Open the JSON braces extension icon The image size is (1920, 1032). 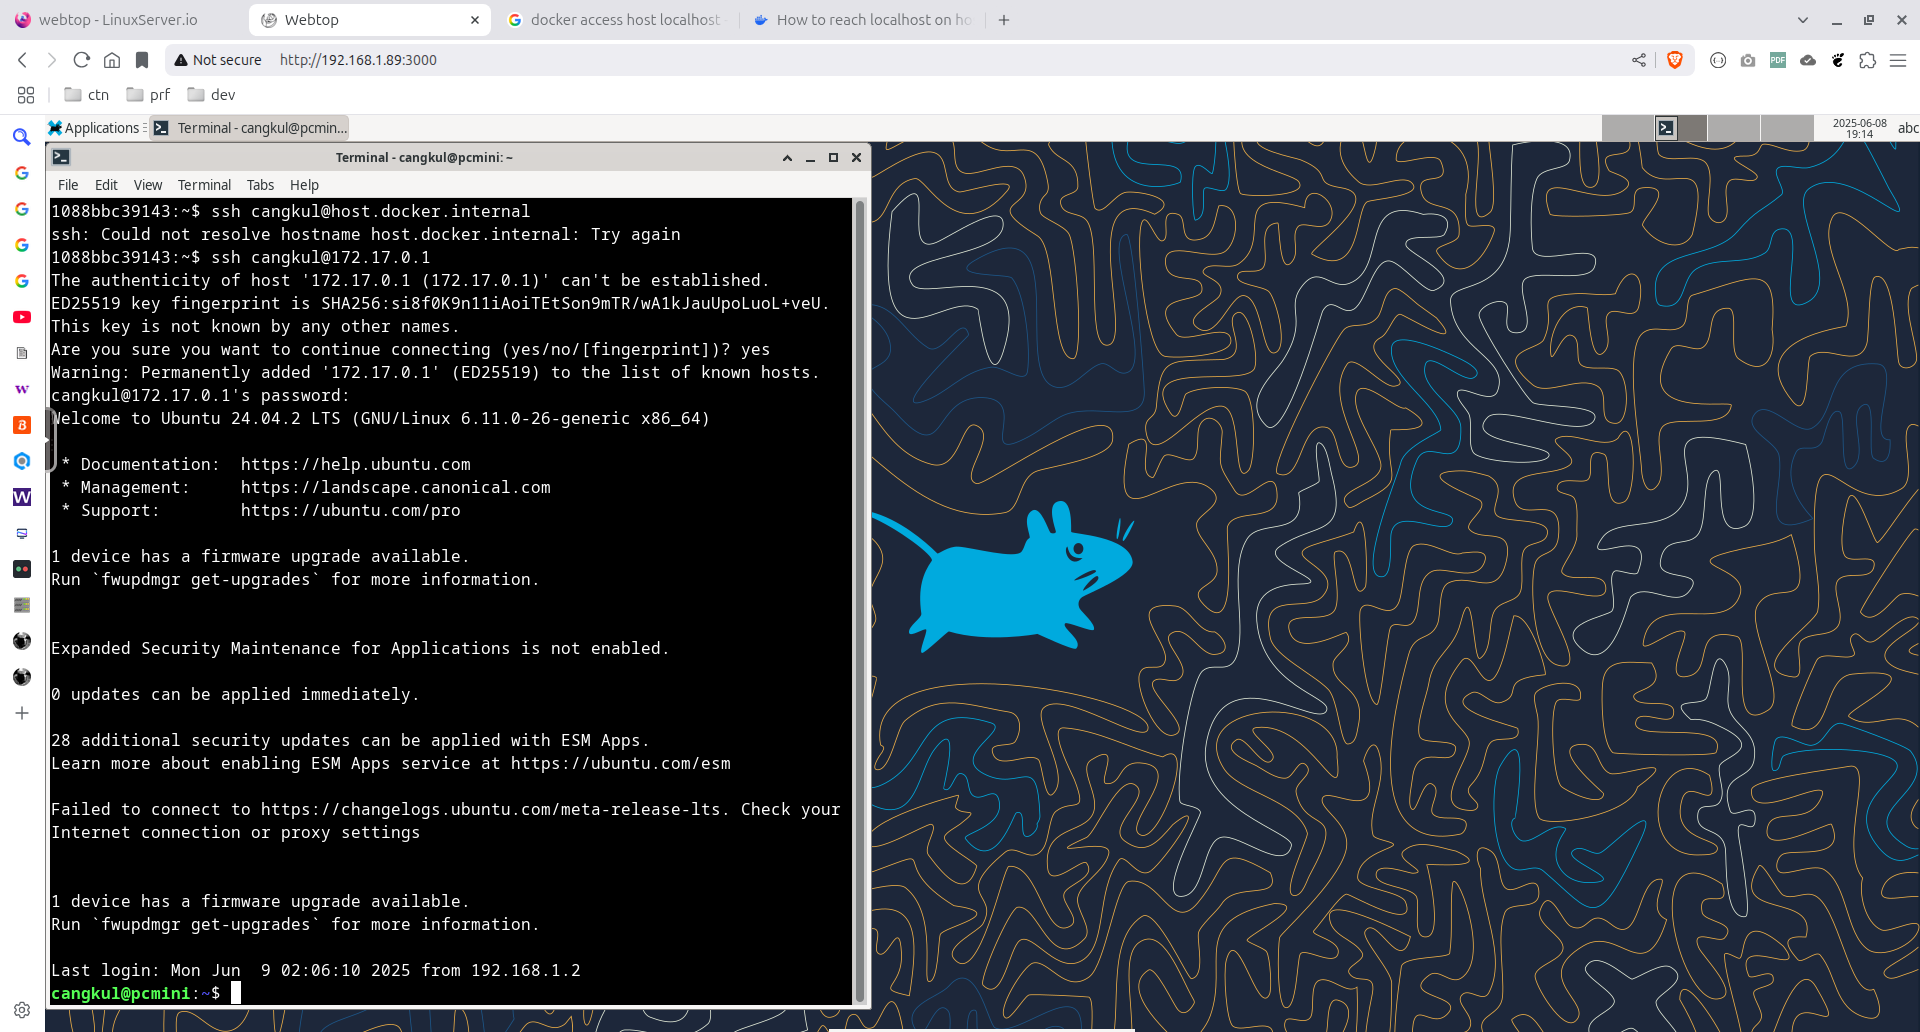click(1718, 60)
